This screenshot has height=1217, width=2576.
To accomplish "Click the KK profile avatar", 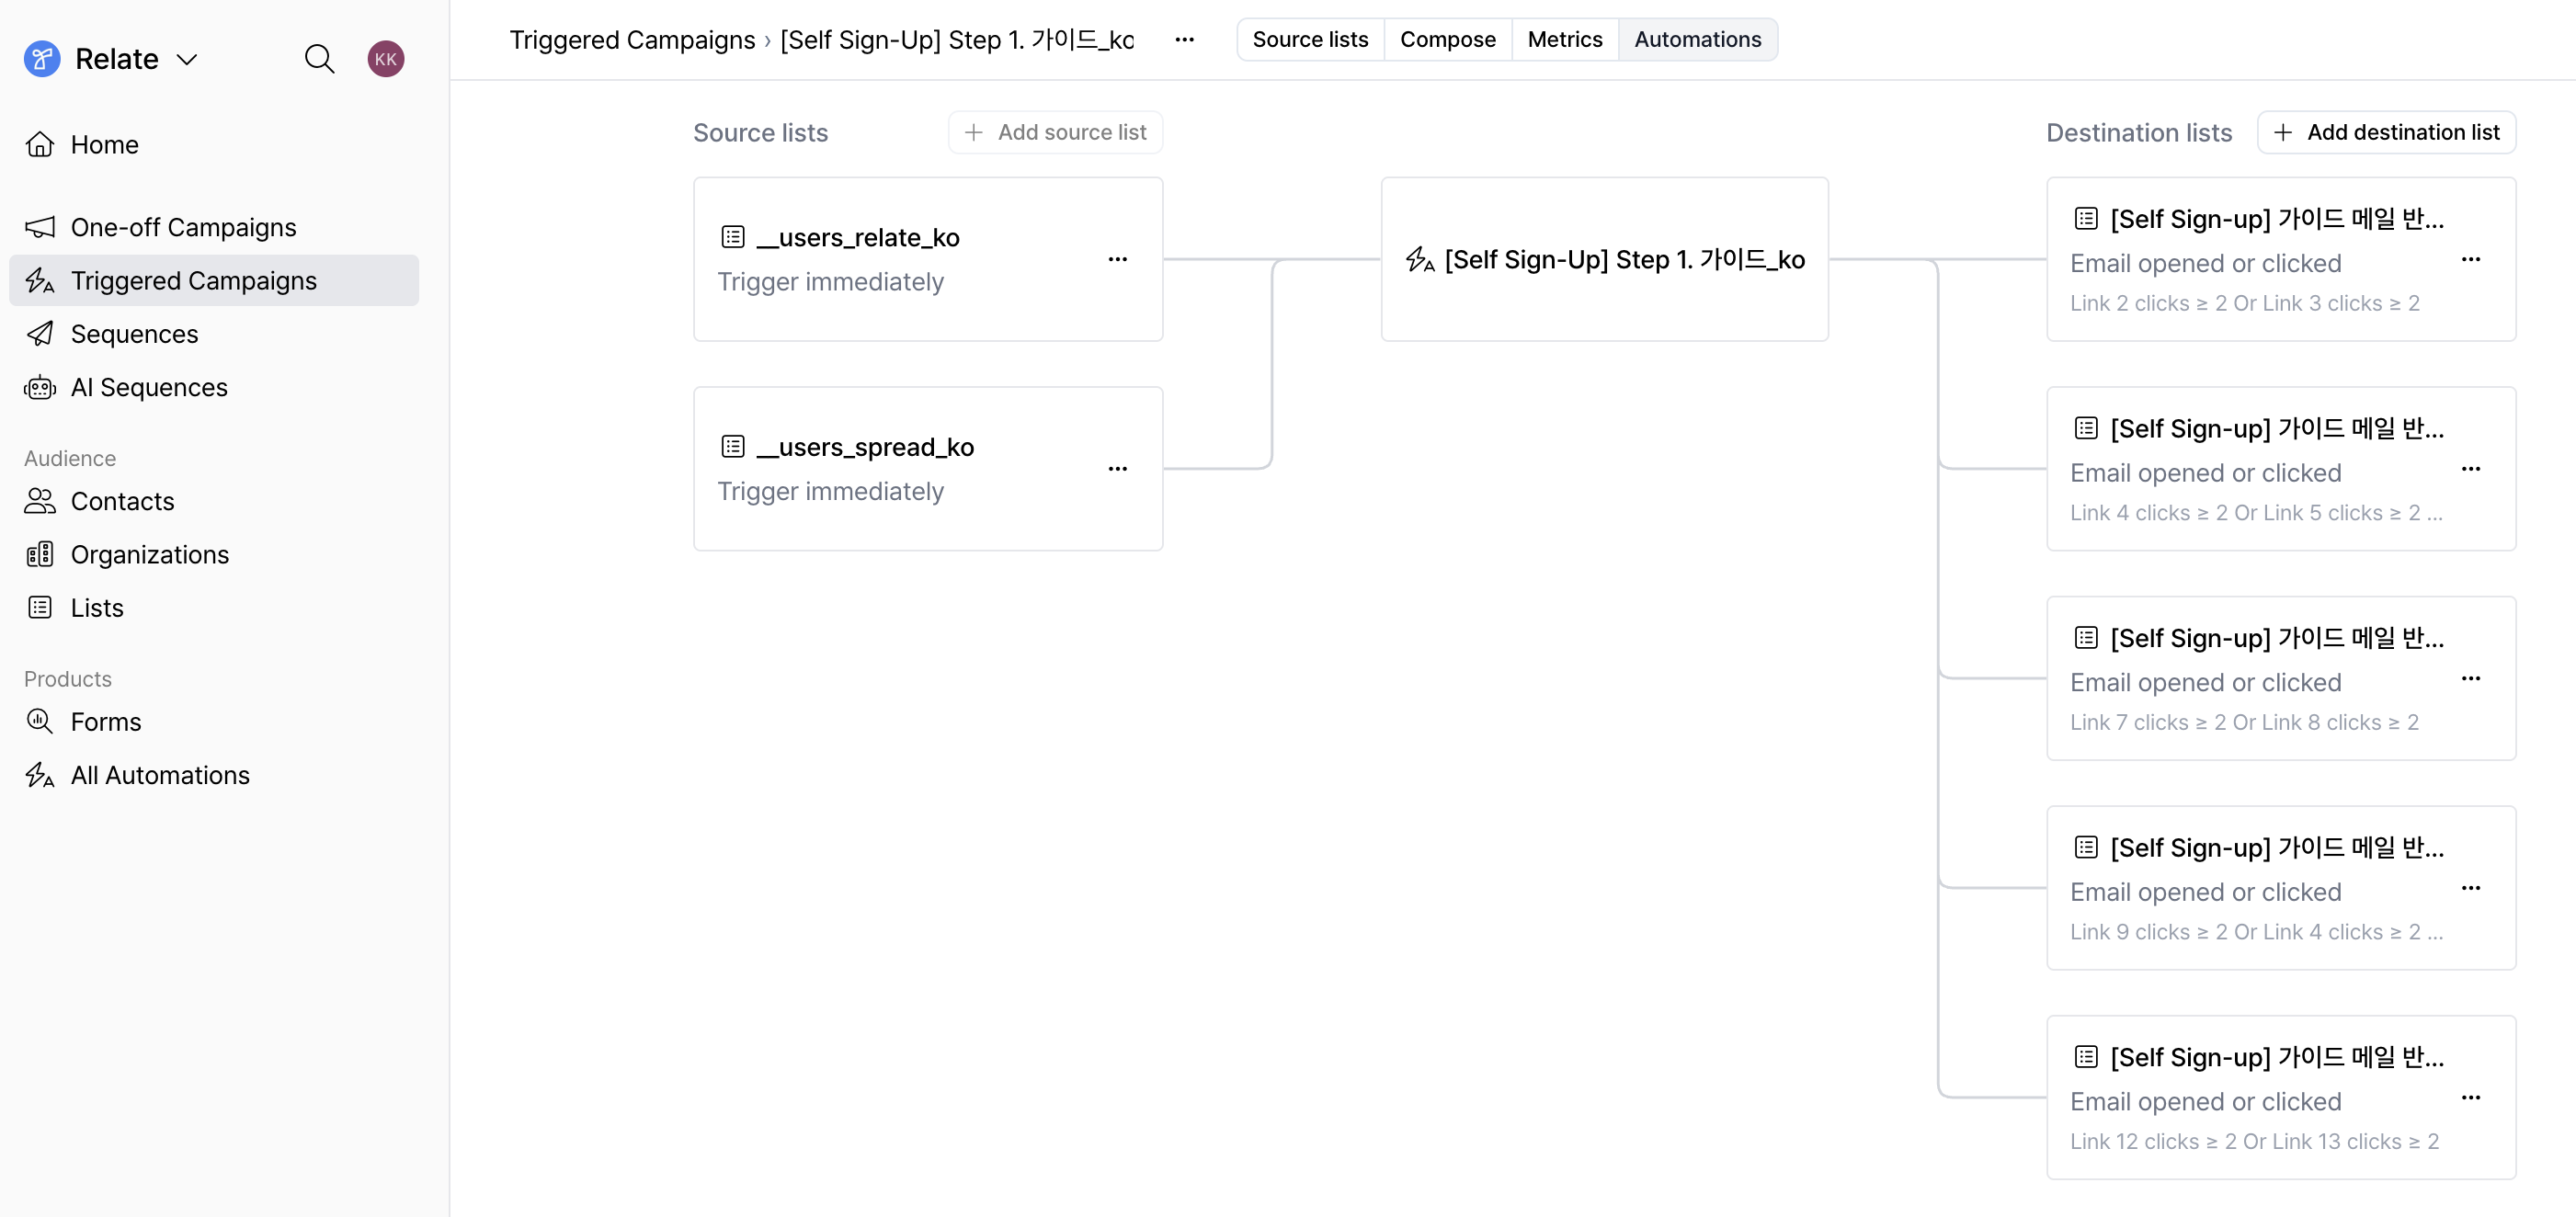I will pyautogui.click(x=386, y=58).
